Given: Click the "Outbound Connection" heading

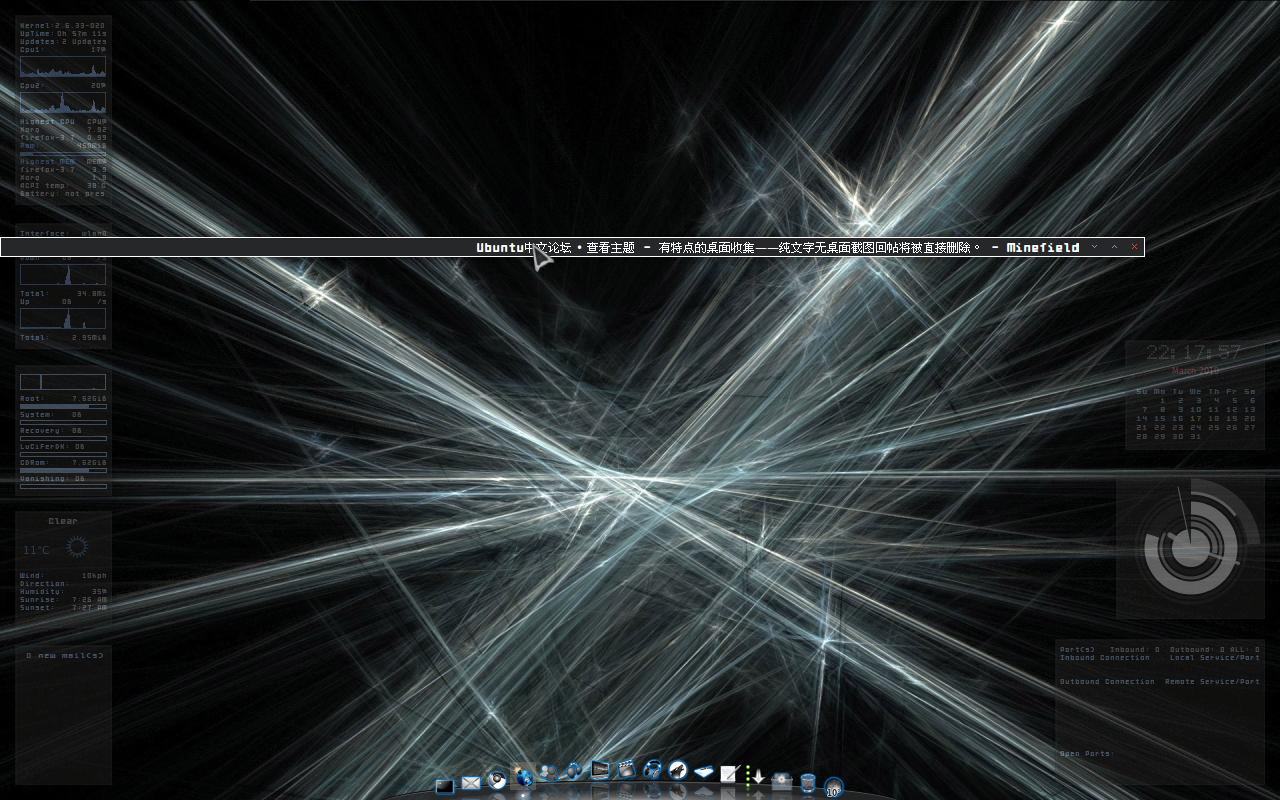Looking at the screenshot, I should coord(1107,682).
